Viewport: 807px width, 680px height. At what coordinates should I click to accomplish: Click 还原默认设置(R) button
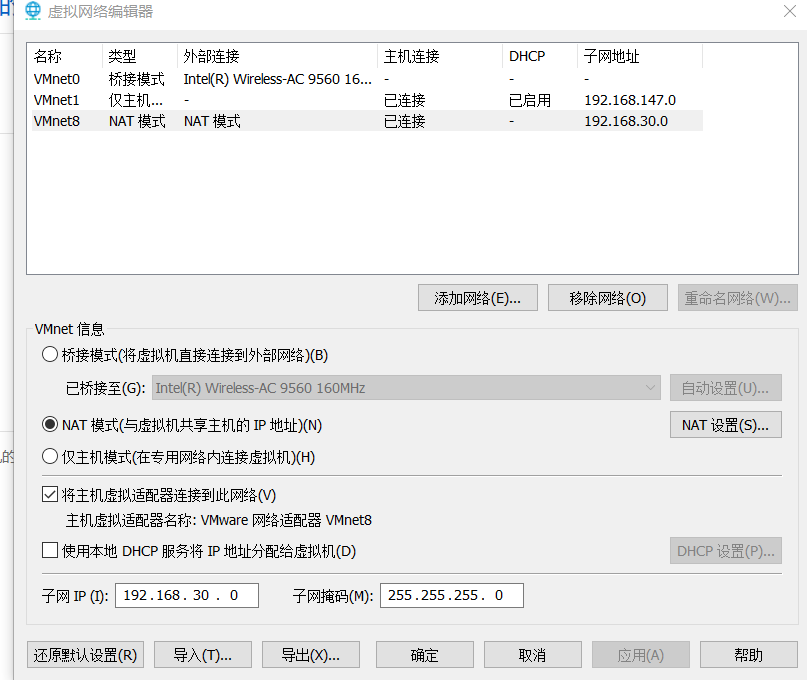pos(85,655)
